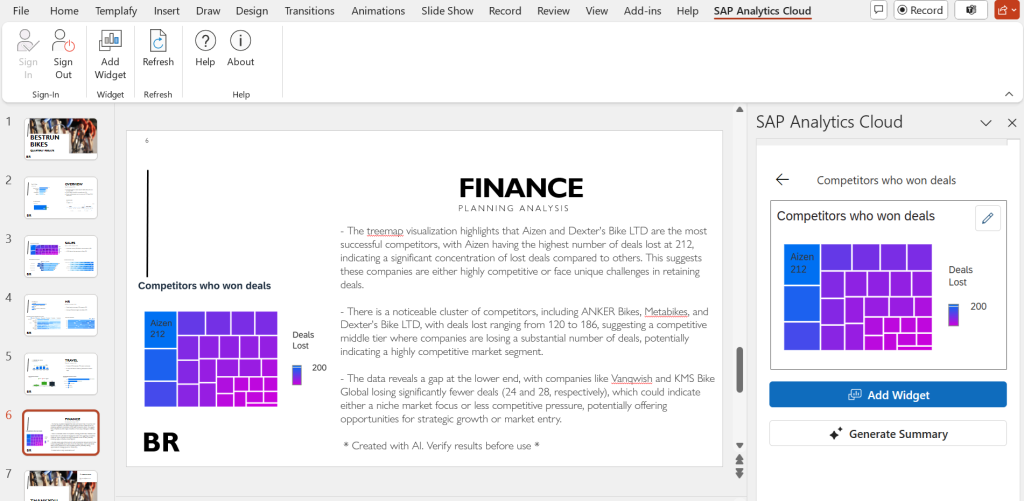Open the Animations tab

click(x=378, y=10)
